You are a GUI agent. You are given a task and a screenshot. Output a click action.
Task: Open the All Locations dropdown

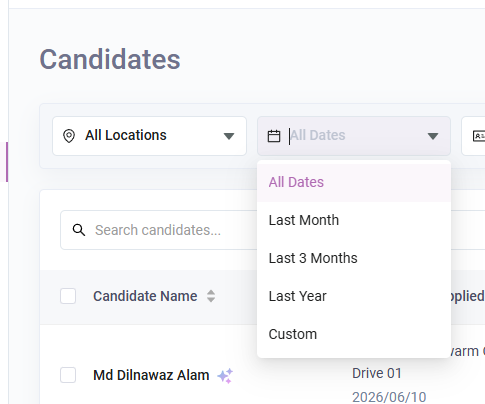[149, 136]
